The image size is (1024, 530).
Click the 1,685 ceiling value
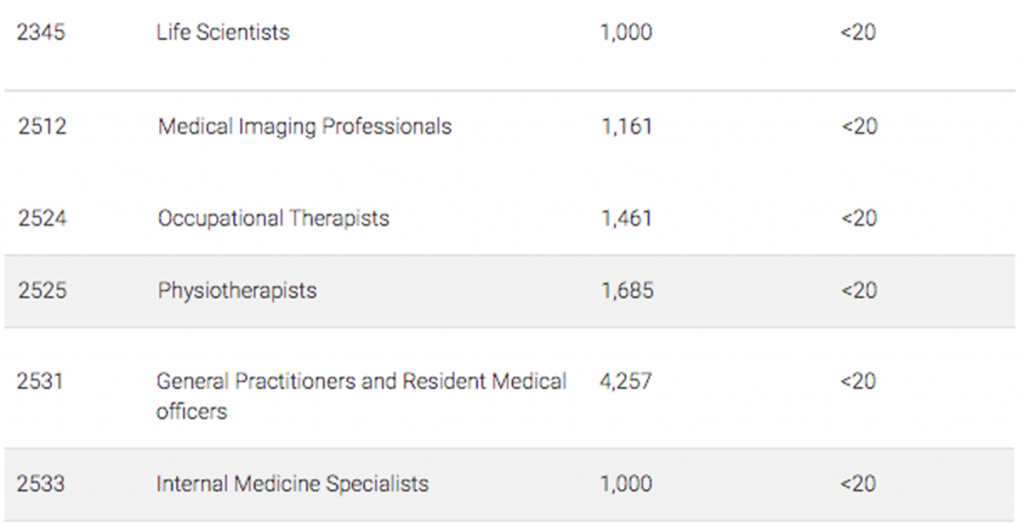(x=627, y=291)
